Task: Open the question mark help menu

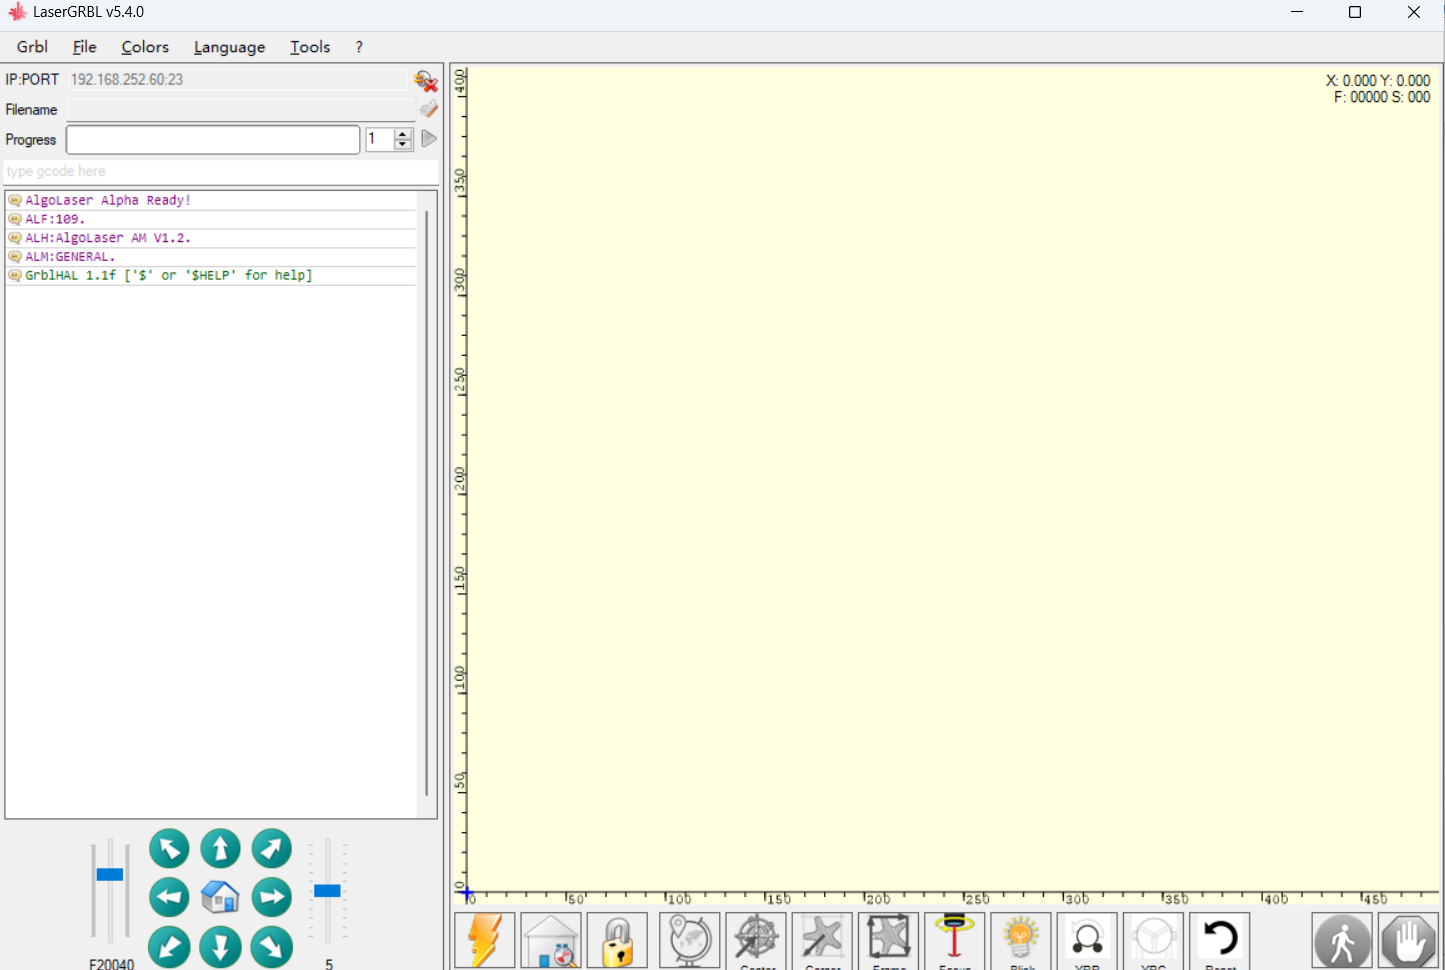Action: click(x=359, y=47)
